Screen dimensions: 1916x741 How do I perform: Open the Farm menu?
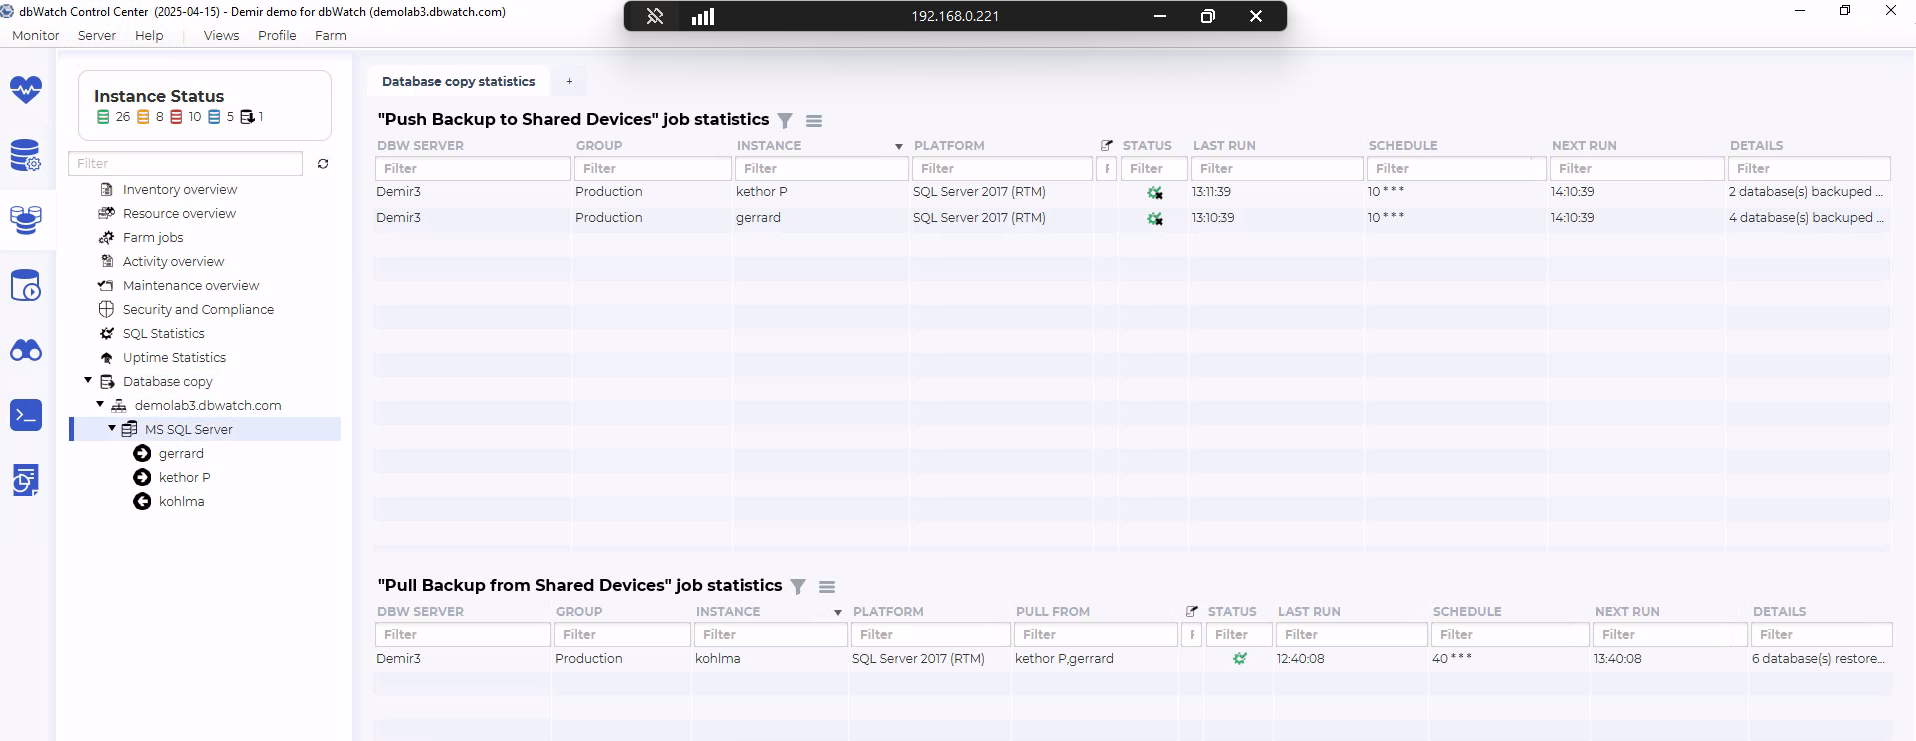[x=330, y=35]
